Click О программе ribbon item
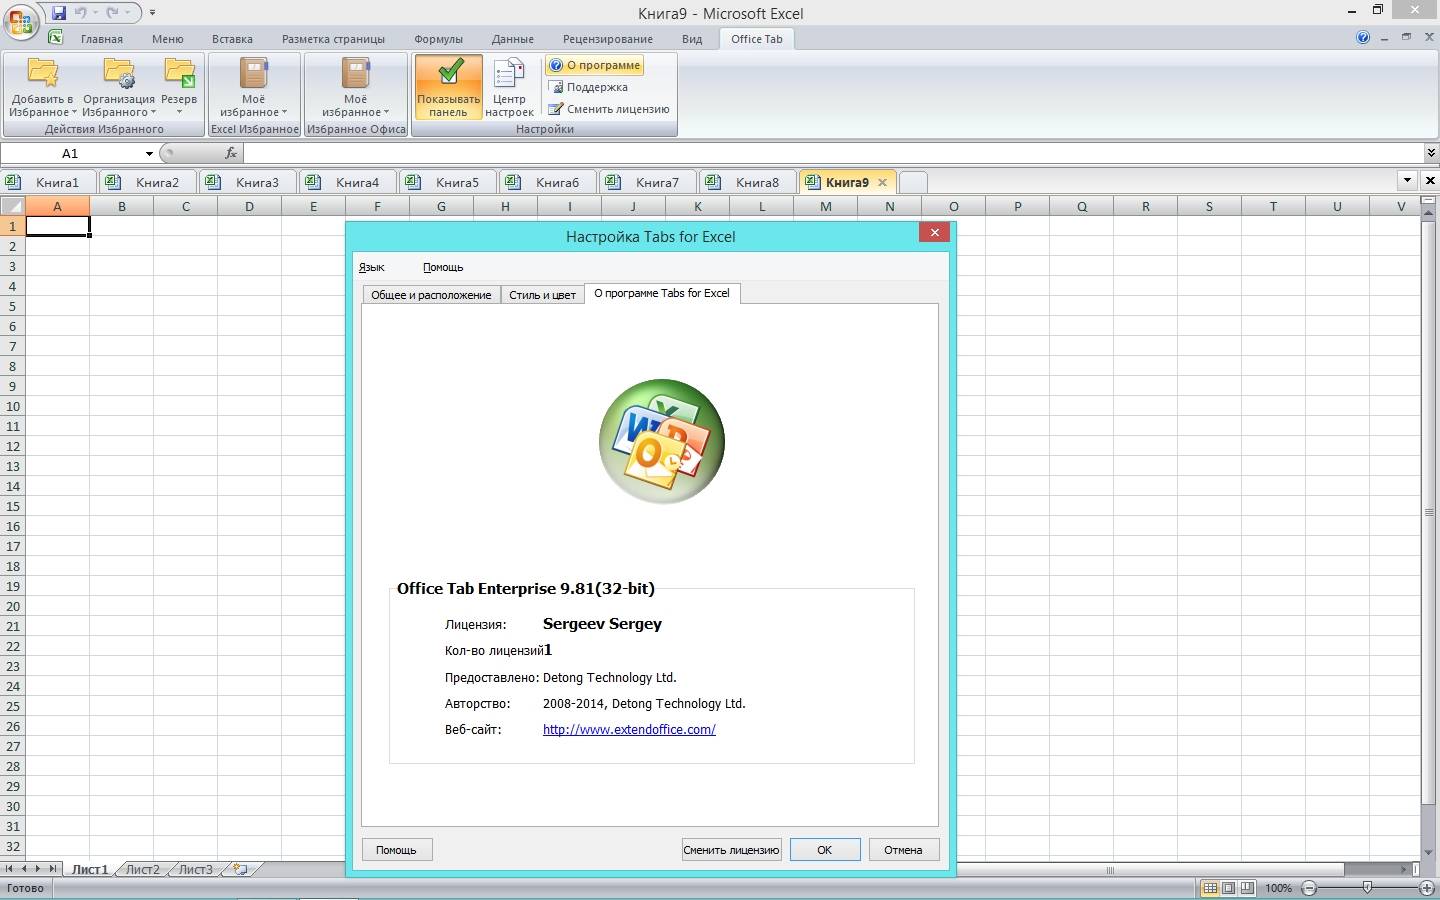This screenshot has width=1440, height=900. (x=595, y=65)
